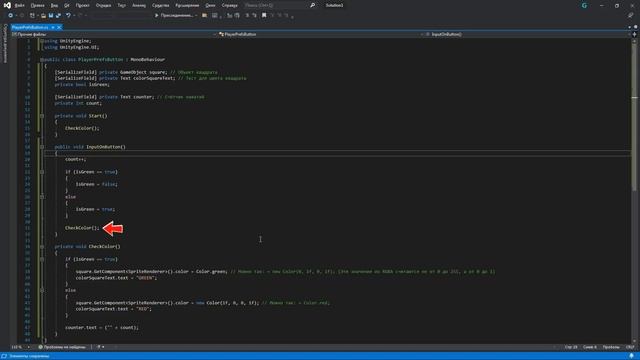Open the Анализ menu
The width and height of the screenshot is (640, 360).
pos(139,5)
